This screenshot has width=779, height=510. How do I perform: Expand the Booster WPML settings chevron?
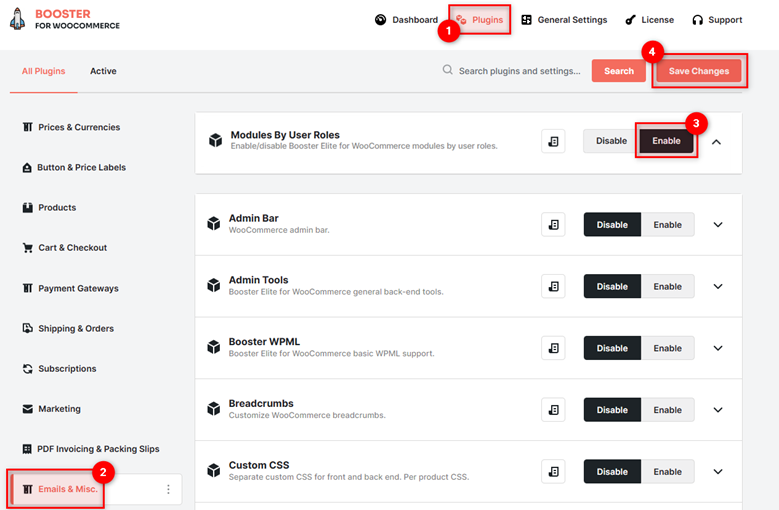(718, 348)
